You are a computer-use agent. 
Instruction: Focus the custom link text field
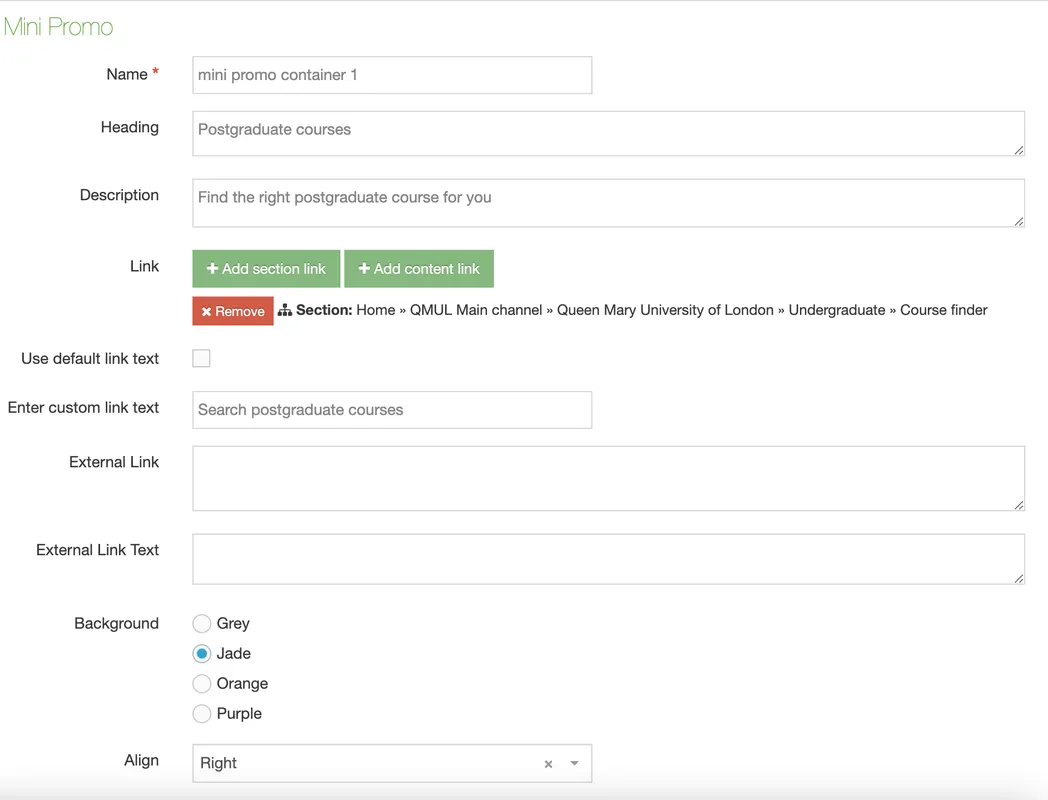392,410
